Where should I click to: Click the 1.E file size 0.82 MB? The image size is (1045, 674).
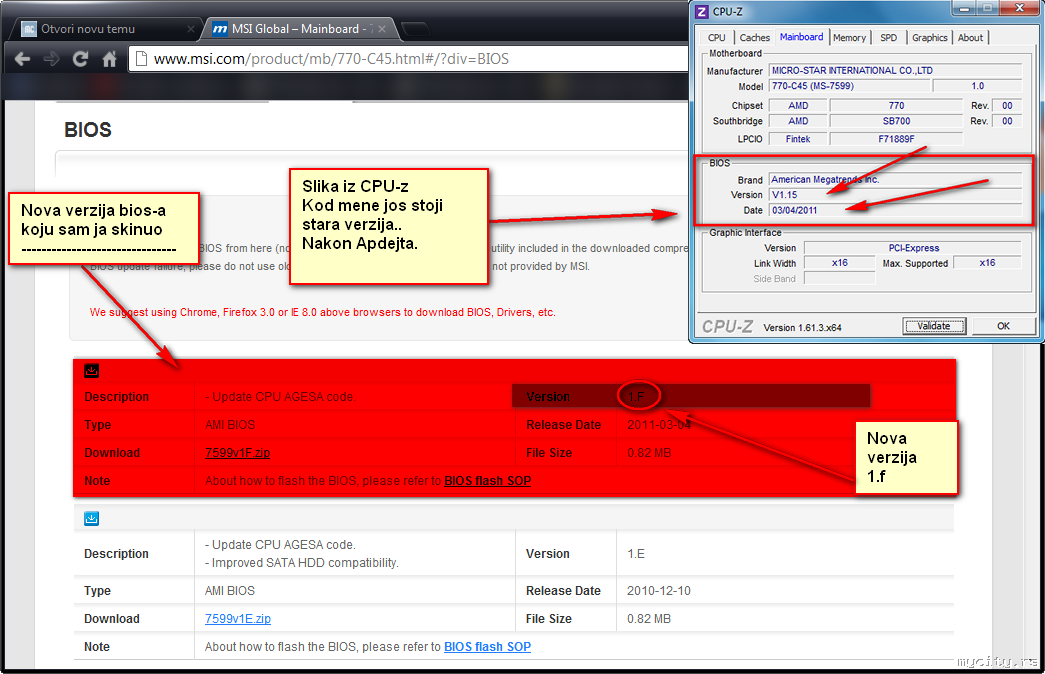648,619
